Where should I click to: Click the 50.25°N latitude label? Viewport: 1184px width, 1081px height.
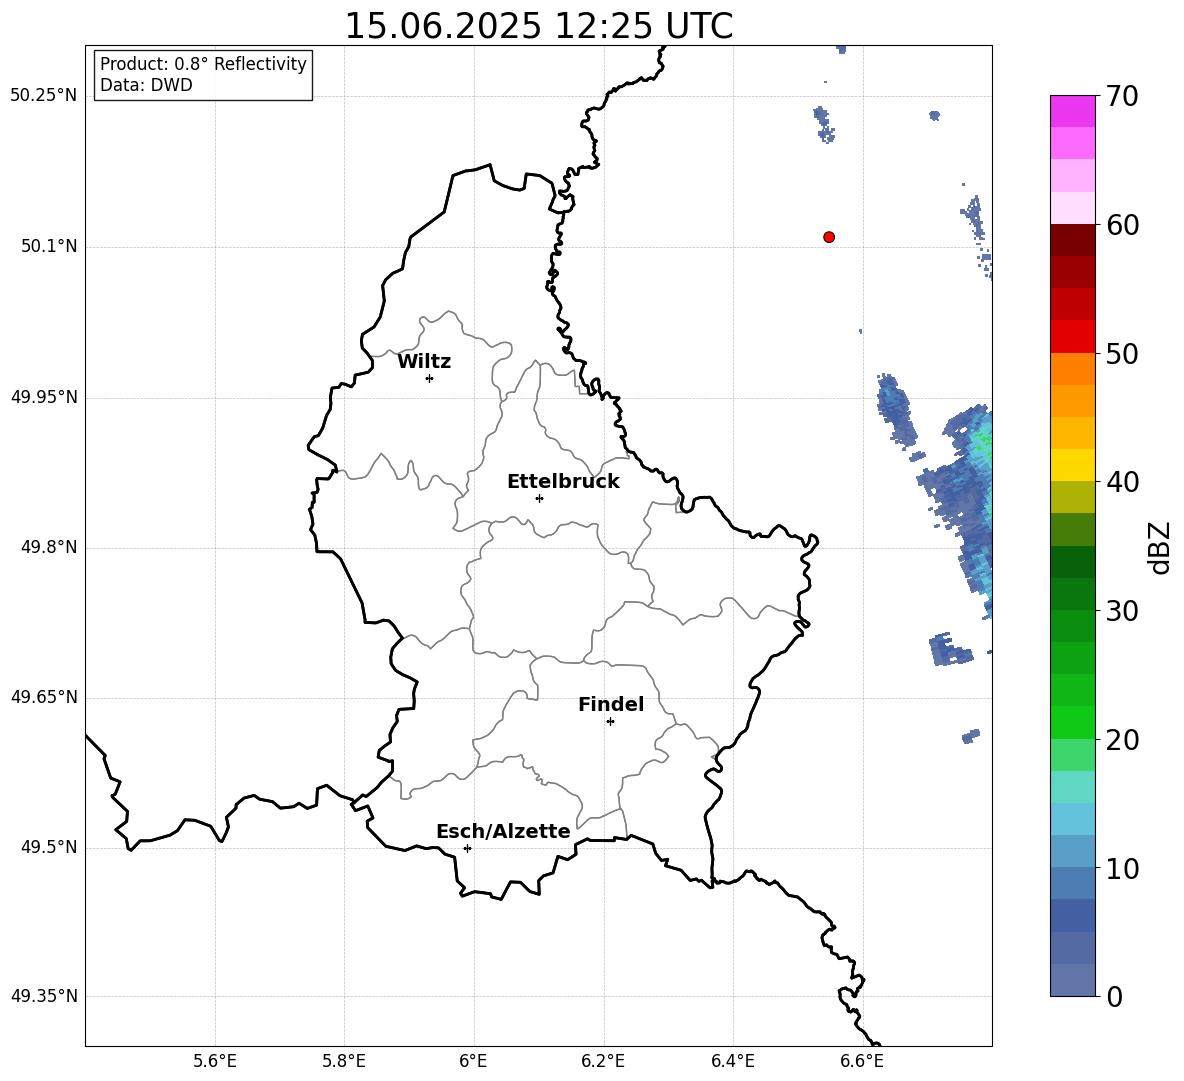tap(44, 96)
